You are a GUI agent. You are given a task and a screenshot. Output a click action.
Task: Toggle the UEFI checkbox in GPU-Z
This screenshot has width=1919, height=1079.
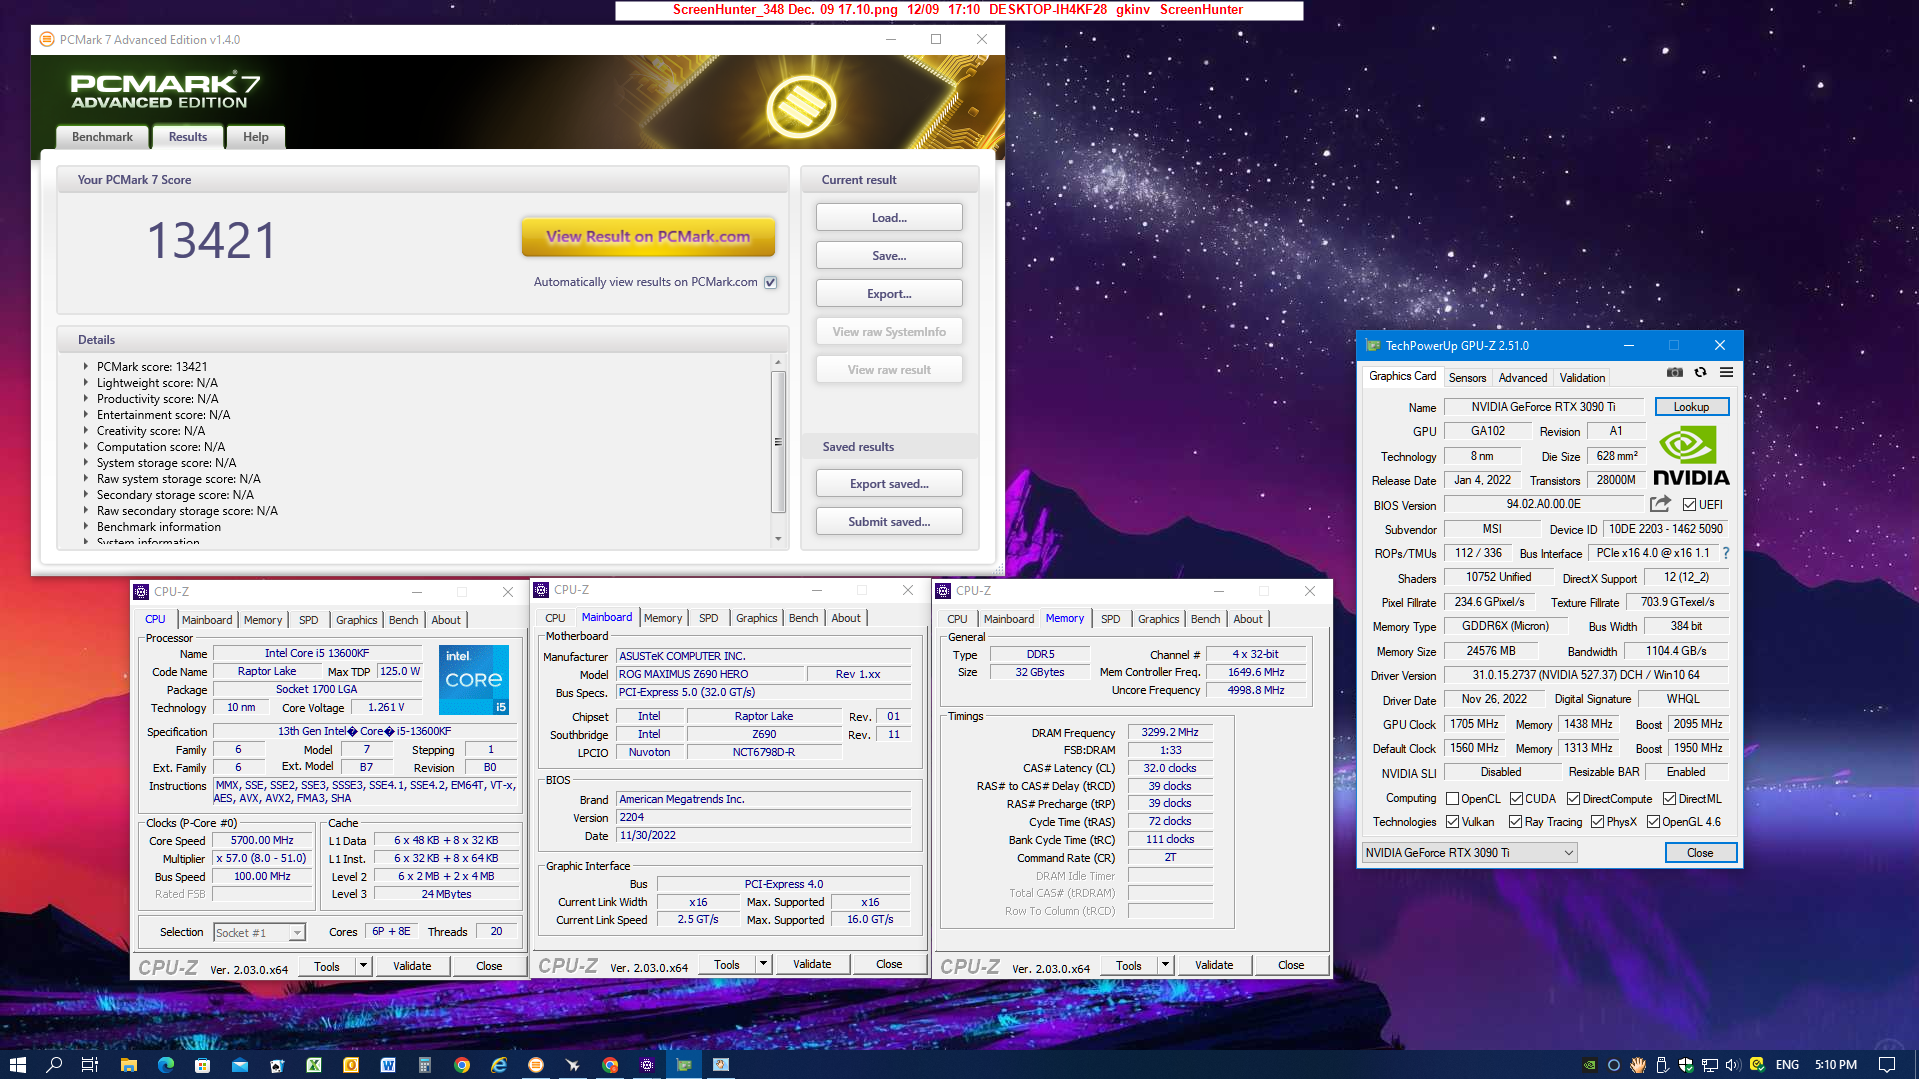1689,505
